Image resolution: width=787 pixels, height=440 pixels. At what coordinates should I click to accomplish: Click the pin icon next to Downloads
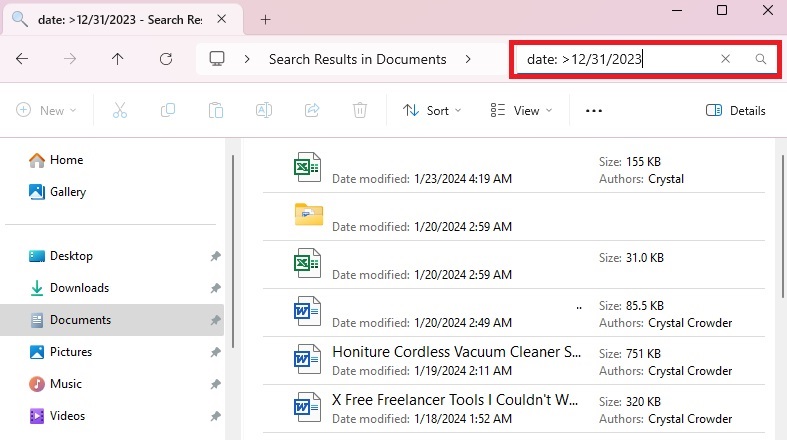pyautogui.click(x=215, y=288)
